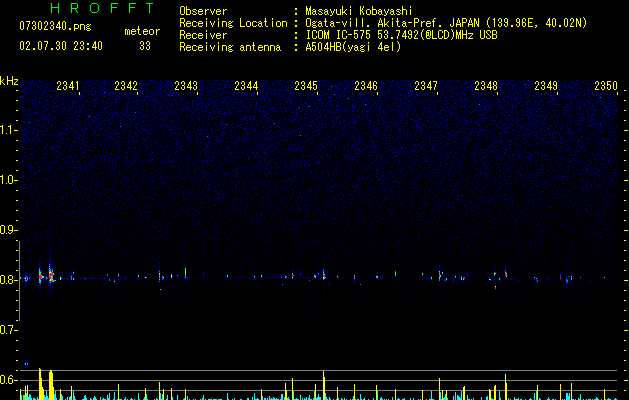This screenshot has width=629, height=400.
Task: Click the Receiving Location label
Action: pos(233,23)
